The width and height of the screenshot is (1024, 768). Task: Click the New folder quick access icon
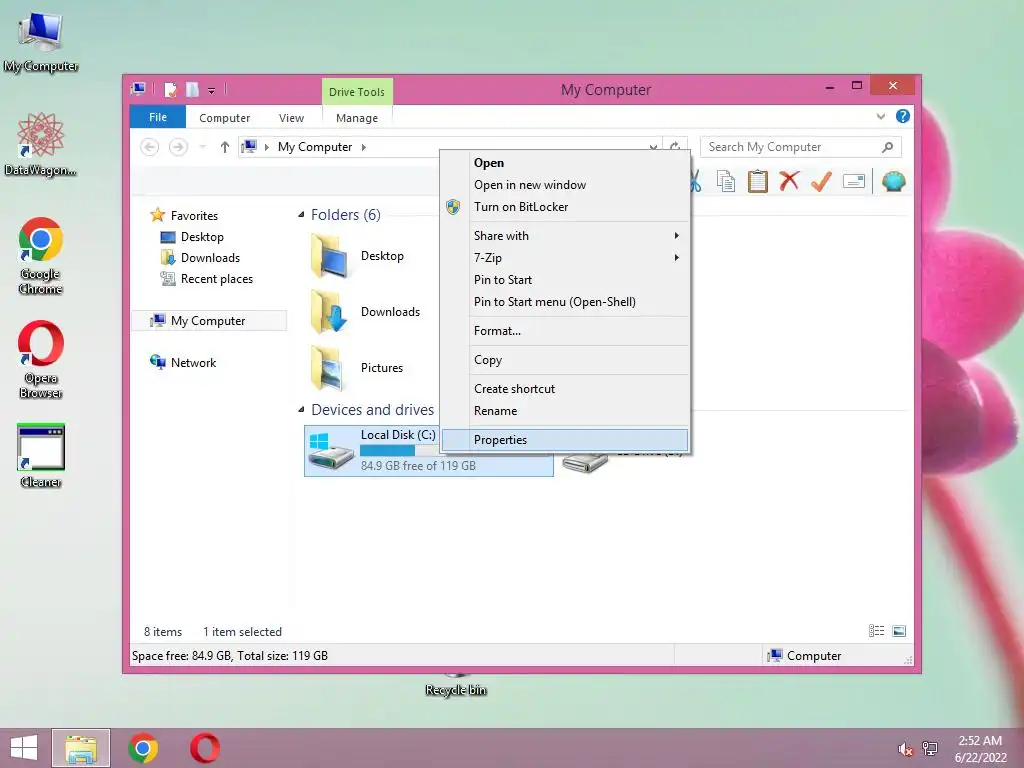(x=193, y=89)
